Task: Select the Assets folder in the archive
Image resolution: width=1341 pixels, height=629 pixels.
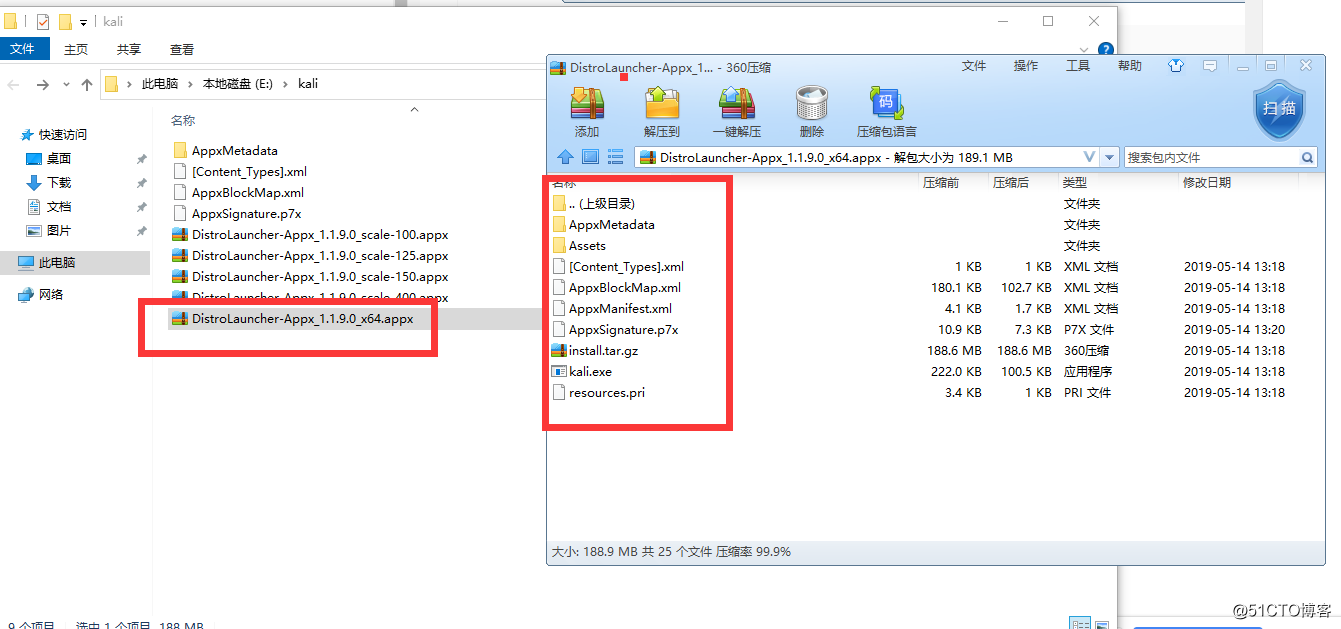Action: [579, 246]
